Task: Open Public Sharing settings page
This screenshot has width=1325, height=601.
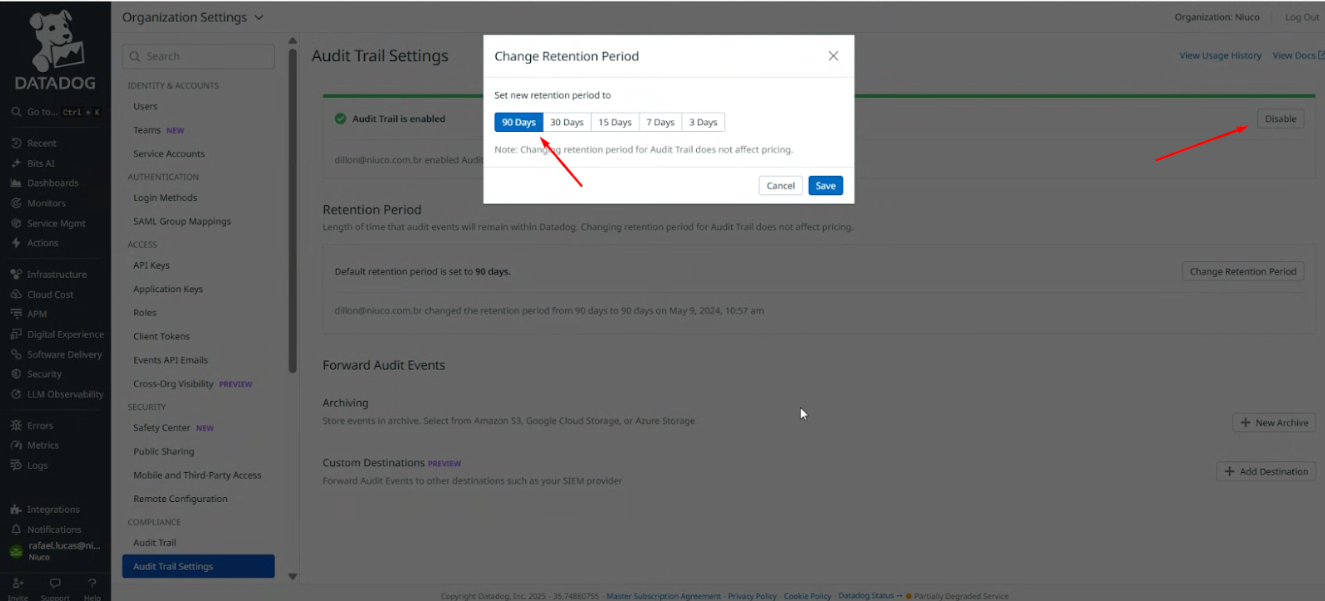Action: 164,451
